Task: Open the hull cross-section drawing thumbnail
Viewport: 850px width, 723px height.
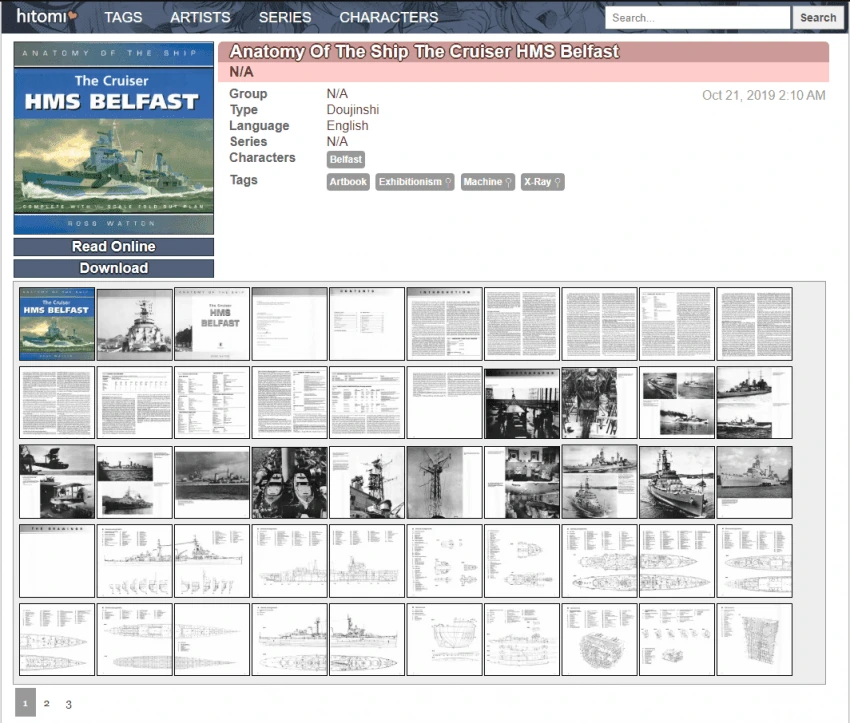Action: [445, 640]
